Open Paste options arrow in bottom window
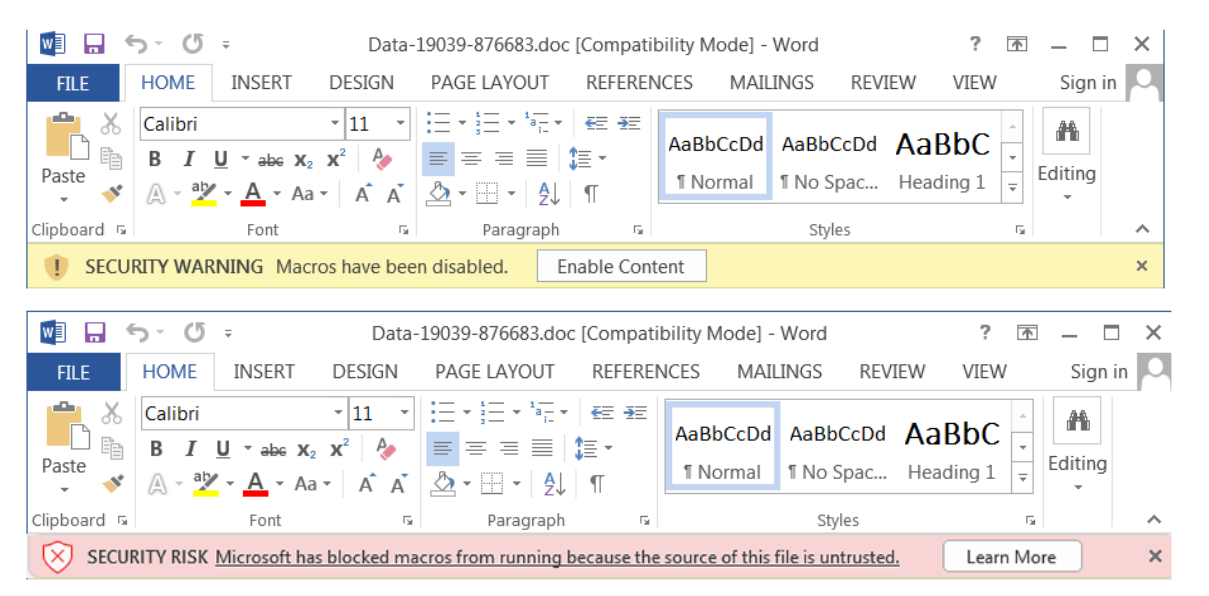This screenshot has width=1209, height=596. 64,489
